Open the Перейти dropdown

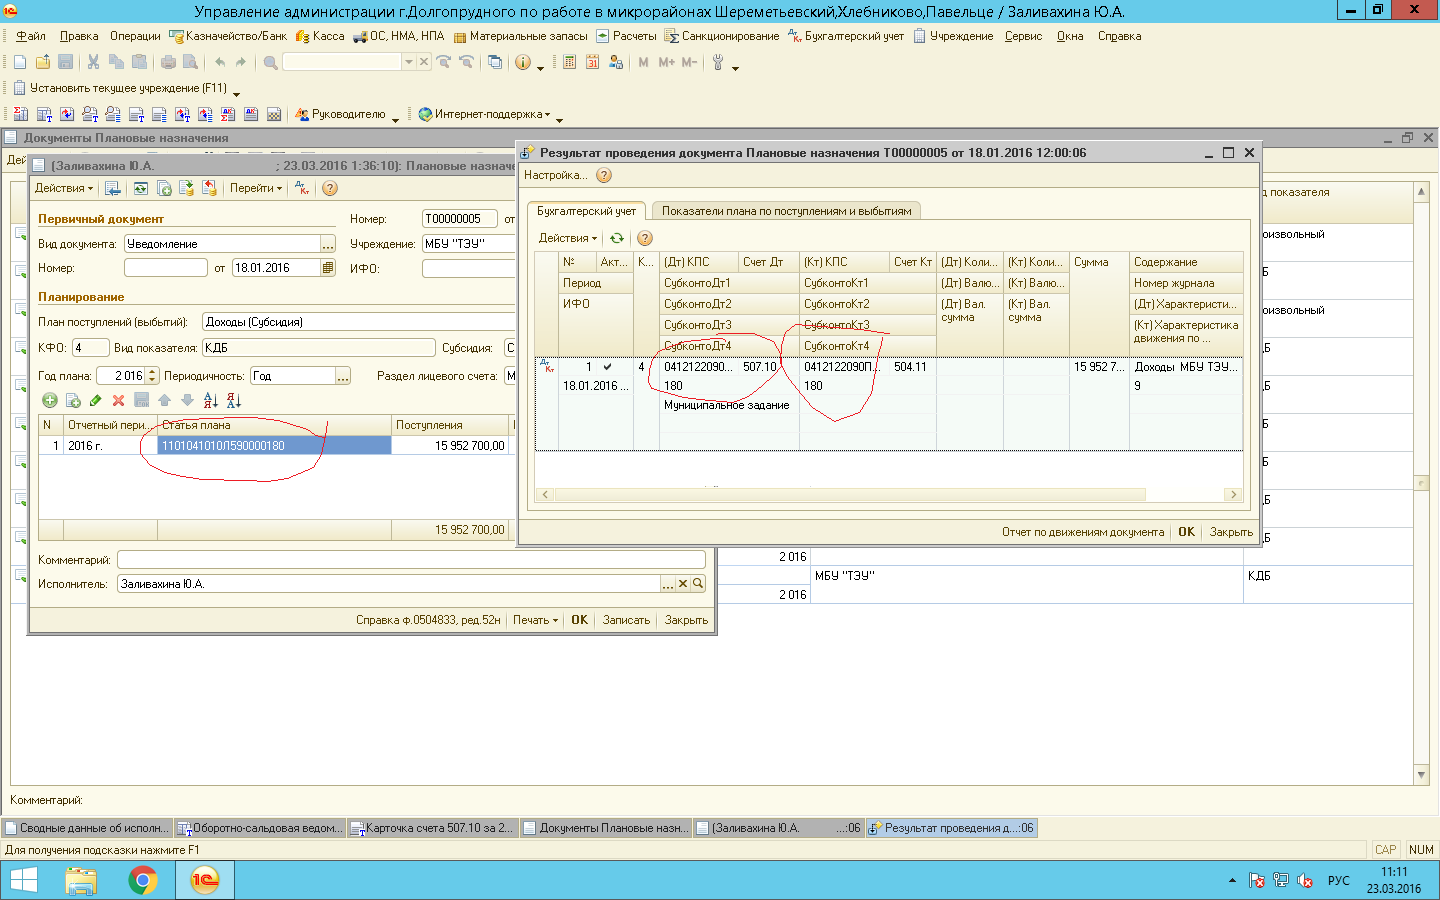(256, 188)
